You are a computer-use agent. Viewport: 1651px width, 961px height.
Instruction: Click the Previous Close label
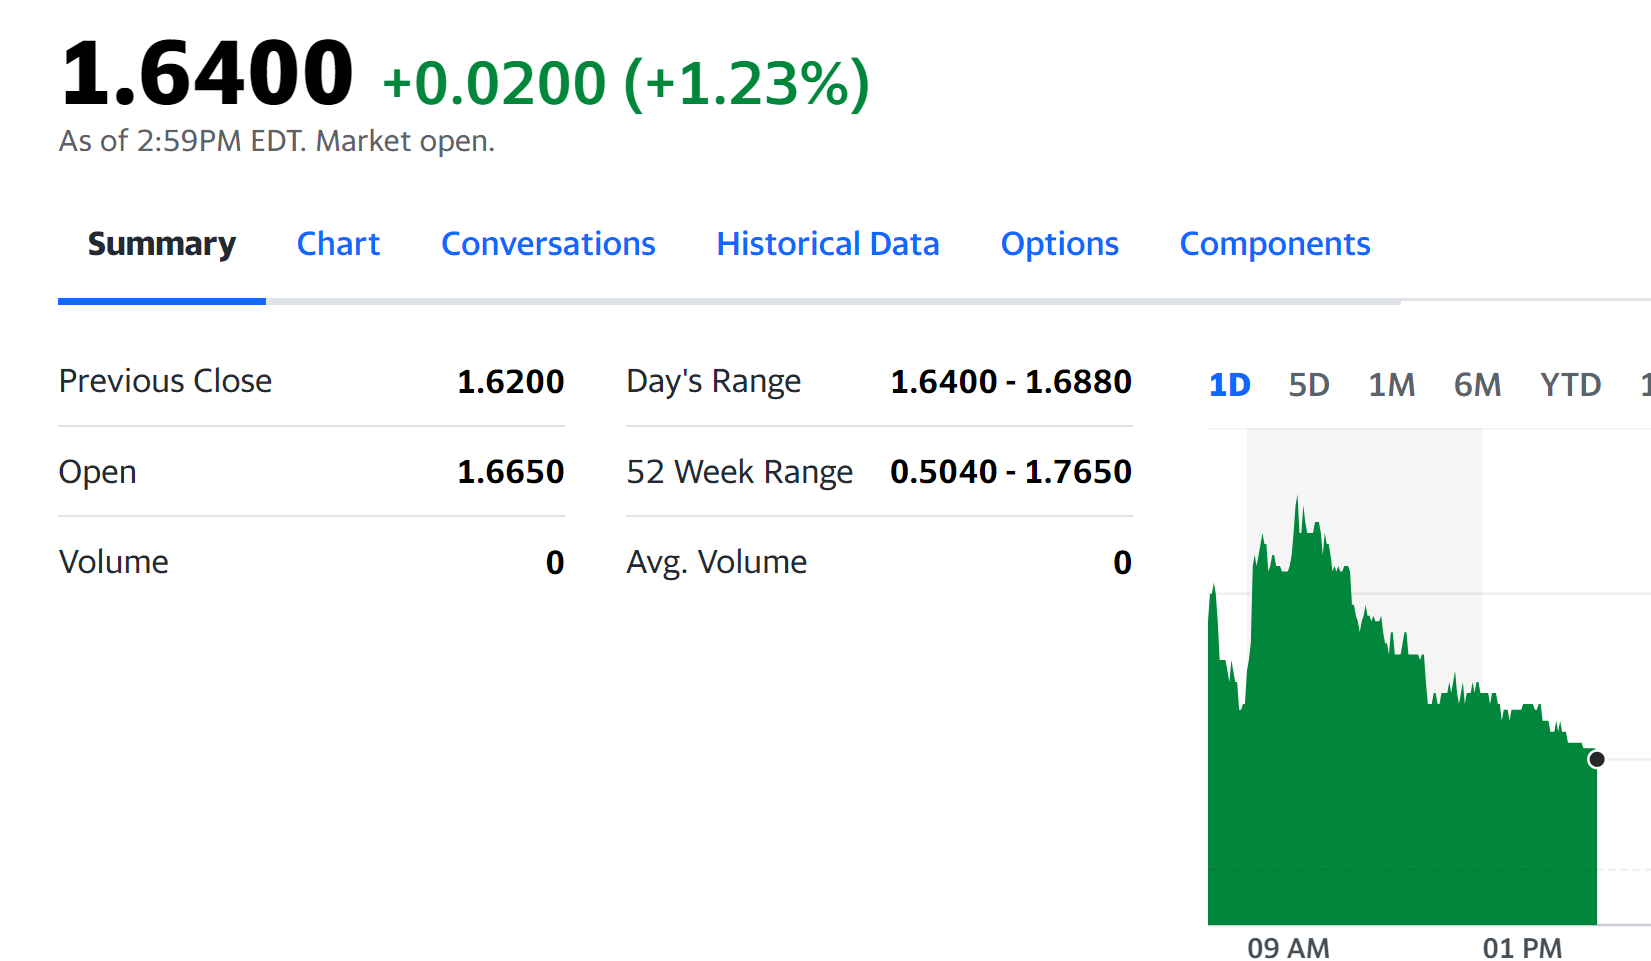tap(165, 381)
